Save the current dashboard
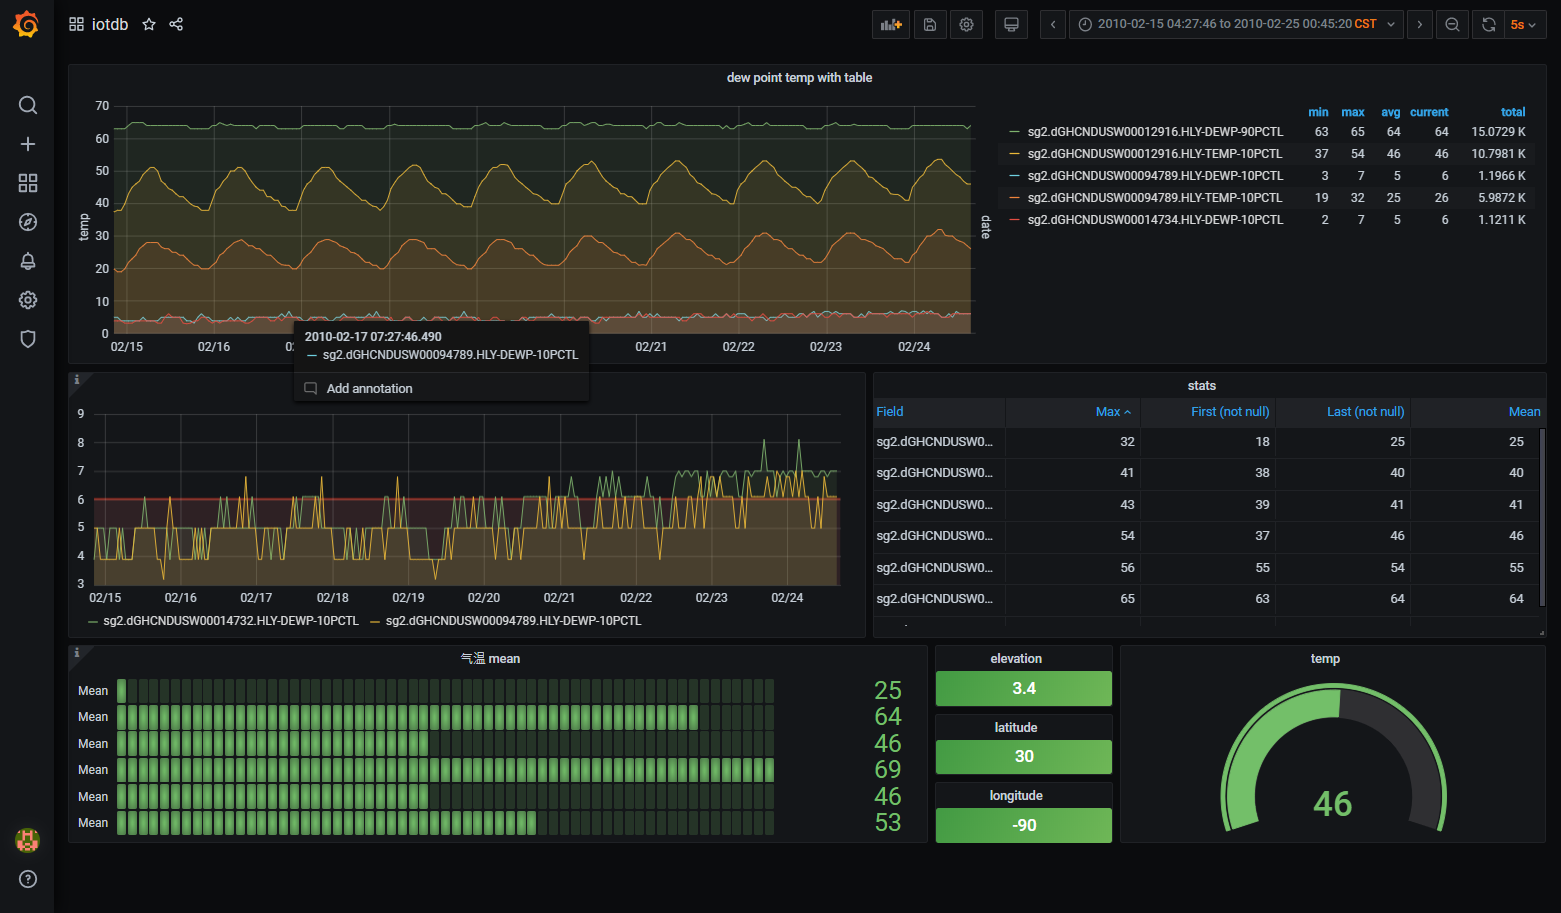Viewport: 1561px width, 913px height. [x=929, y=24]
